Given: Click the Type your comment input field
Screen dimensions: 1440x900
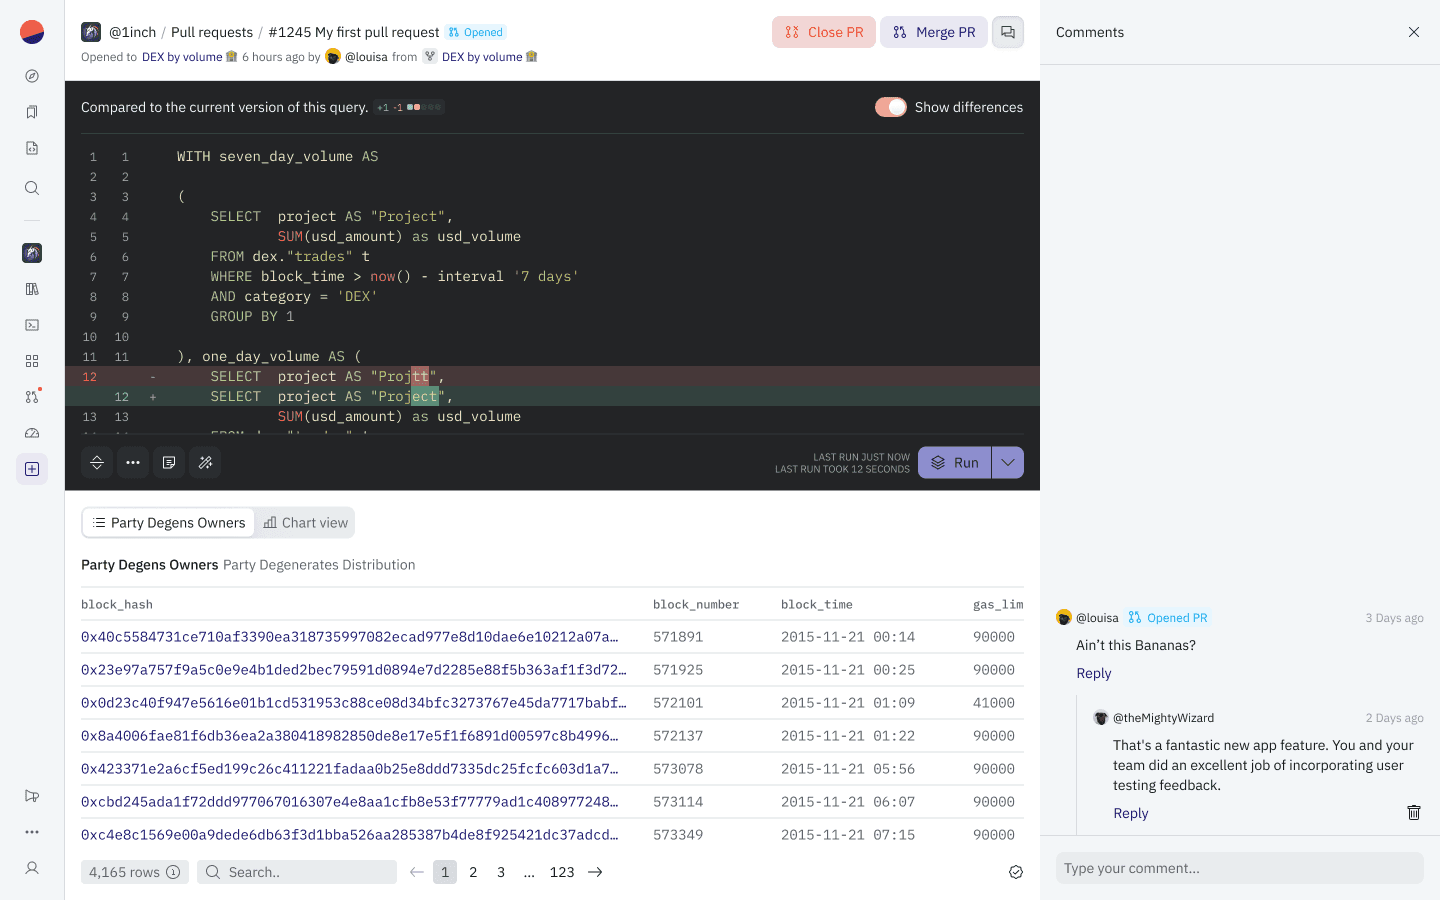Looking at the screenshot, I should tap(1239, 868).
